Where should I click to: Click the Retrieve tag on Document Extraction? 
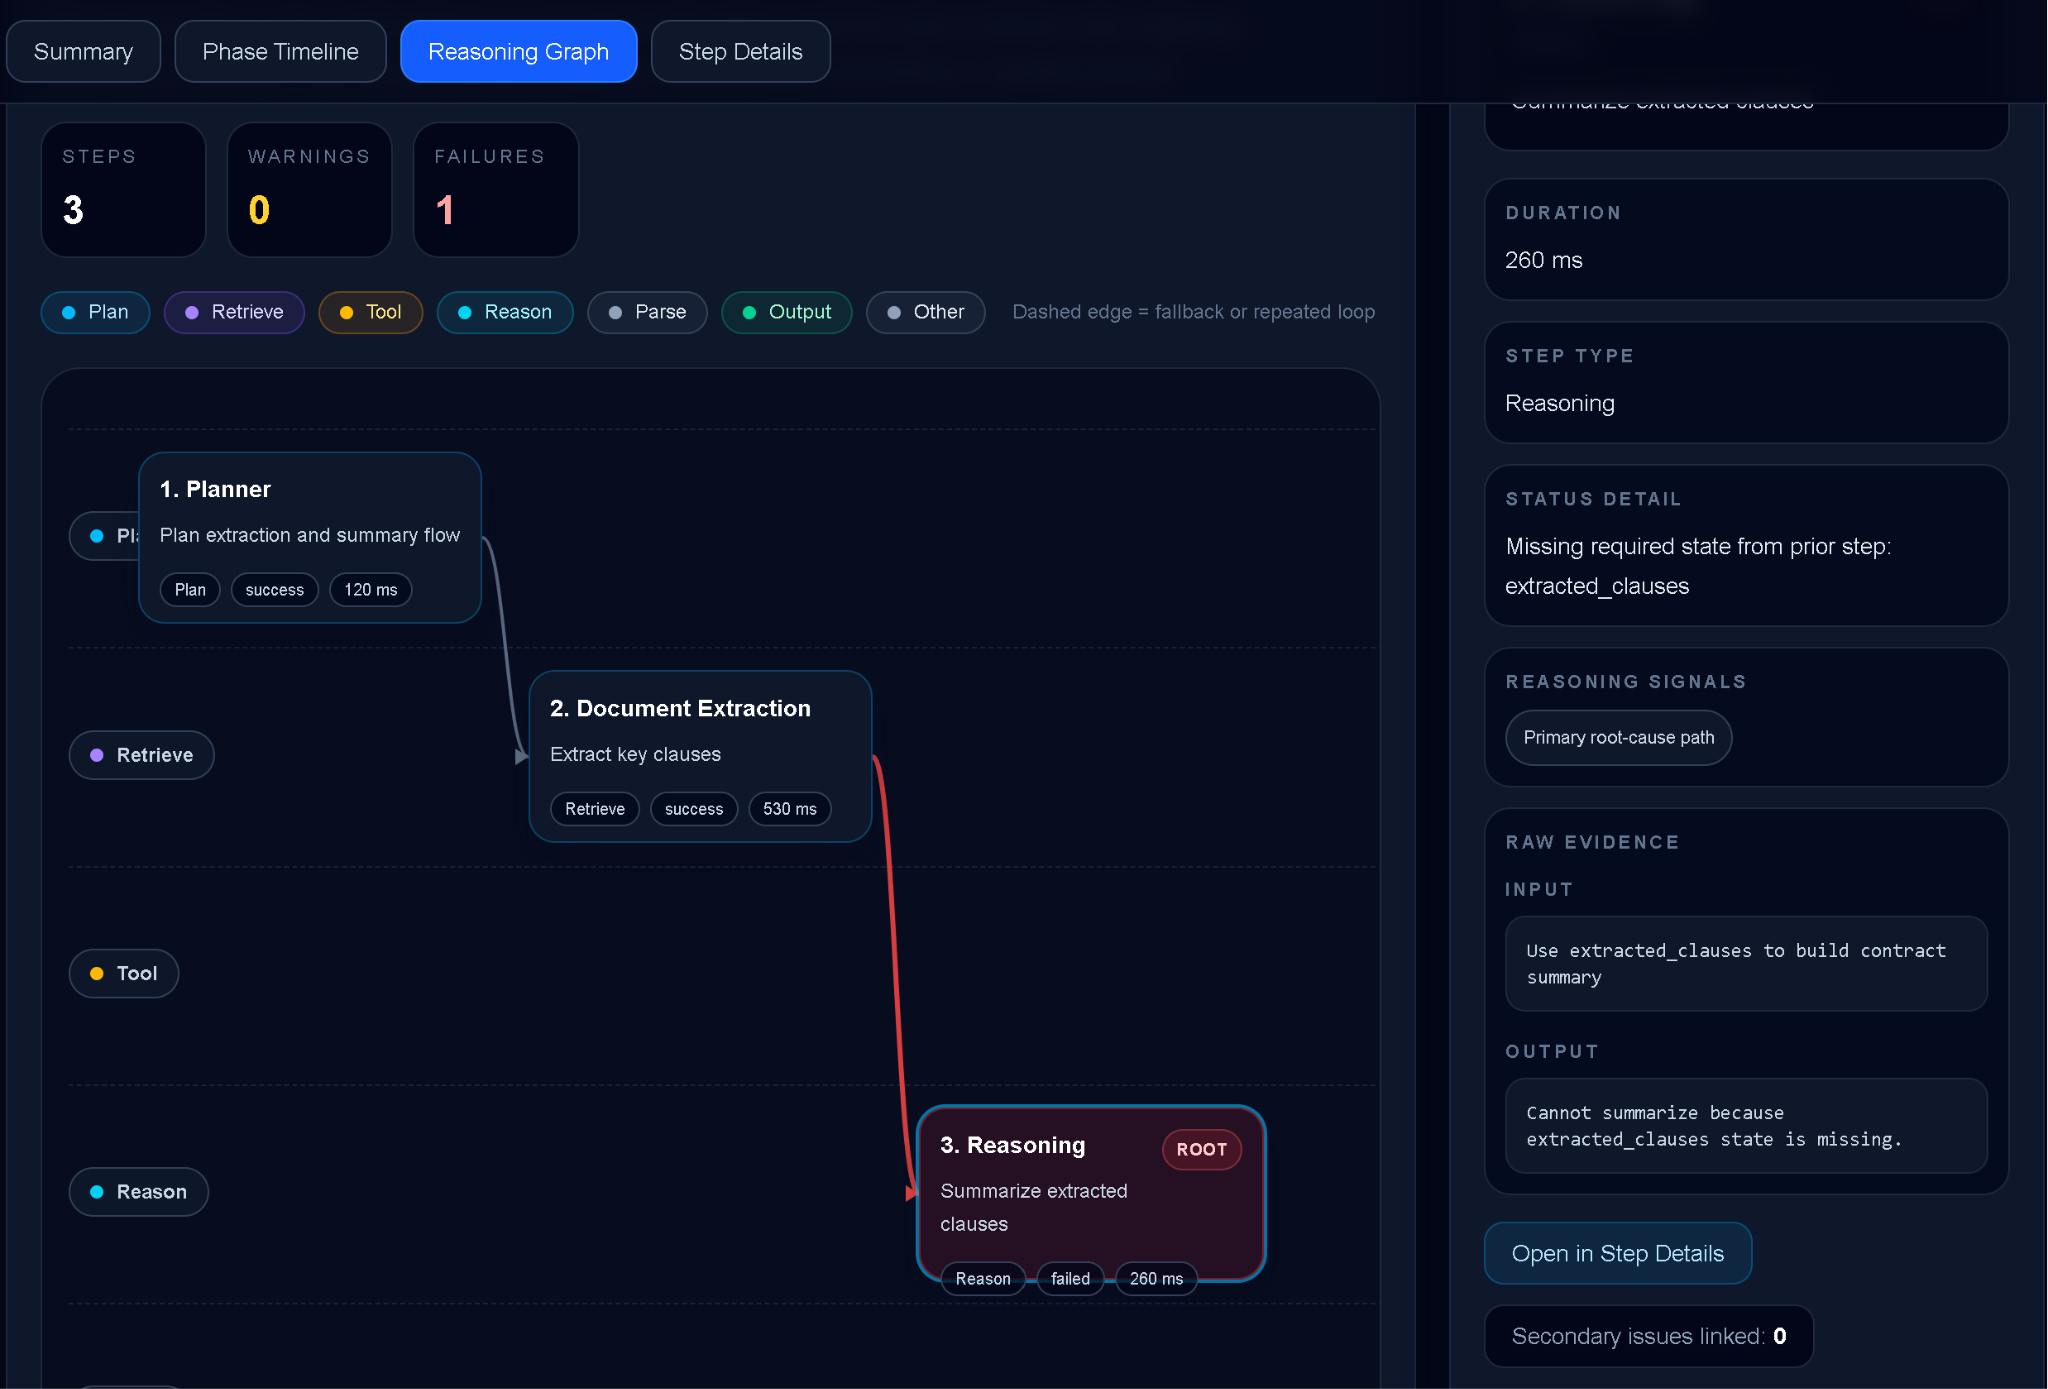(595, 809)
